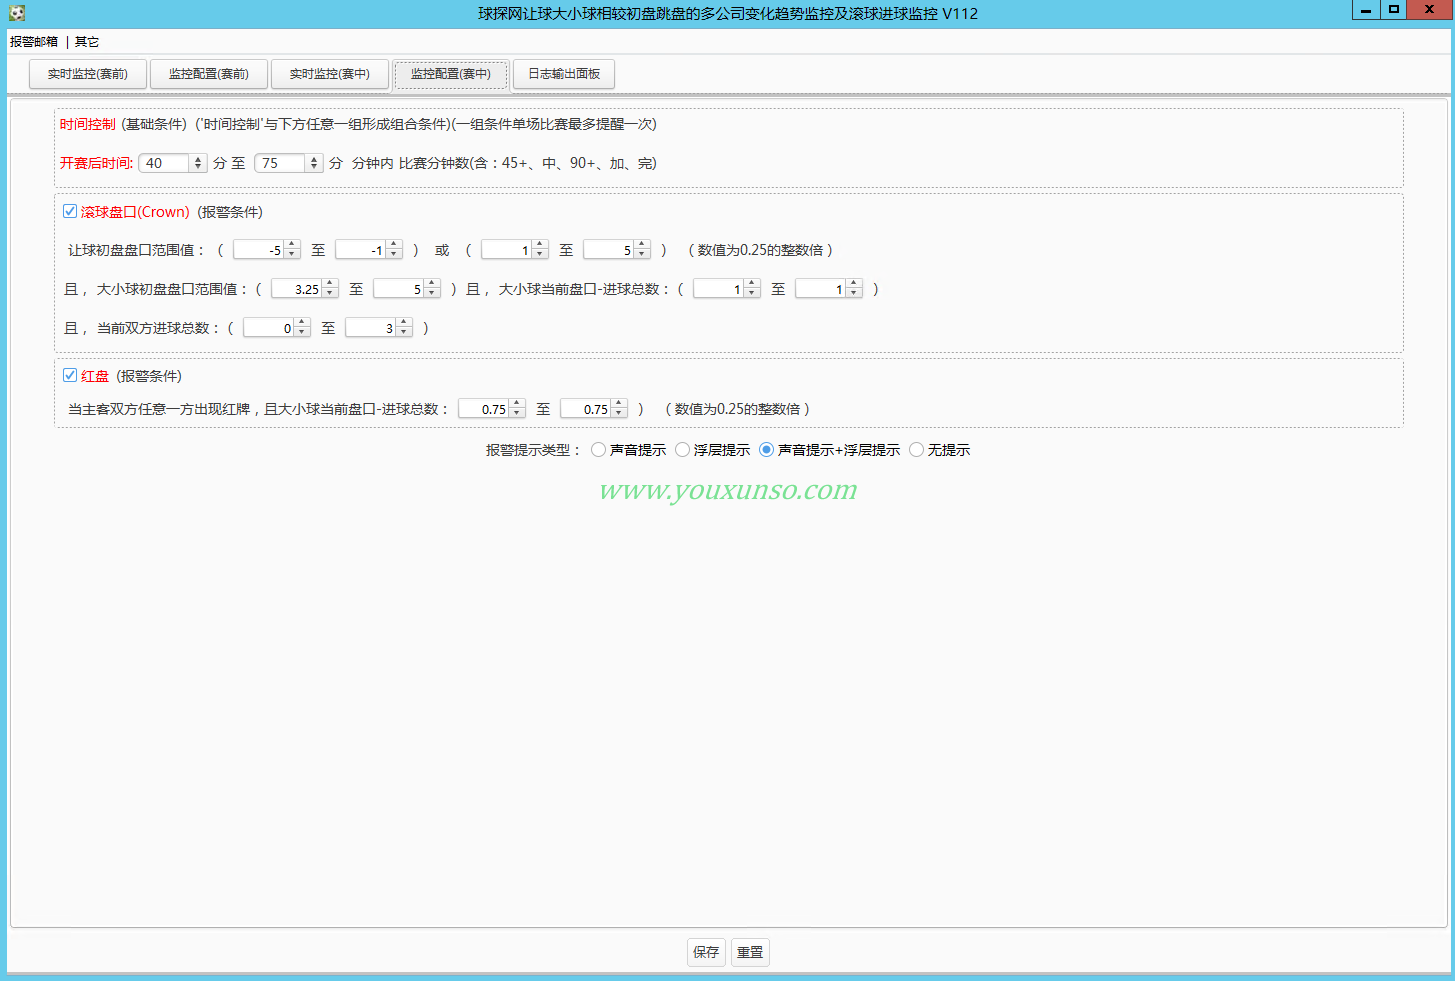Minimize the application window
The width and height of the screenshot is (1455, 981).
pyautogui.click(x=1366, y=10)
